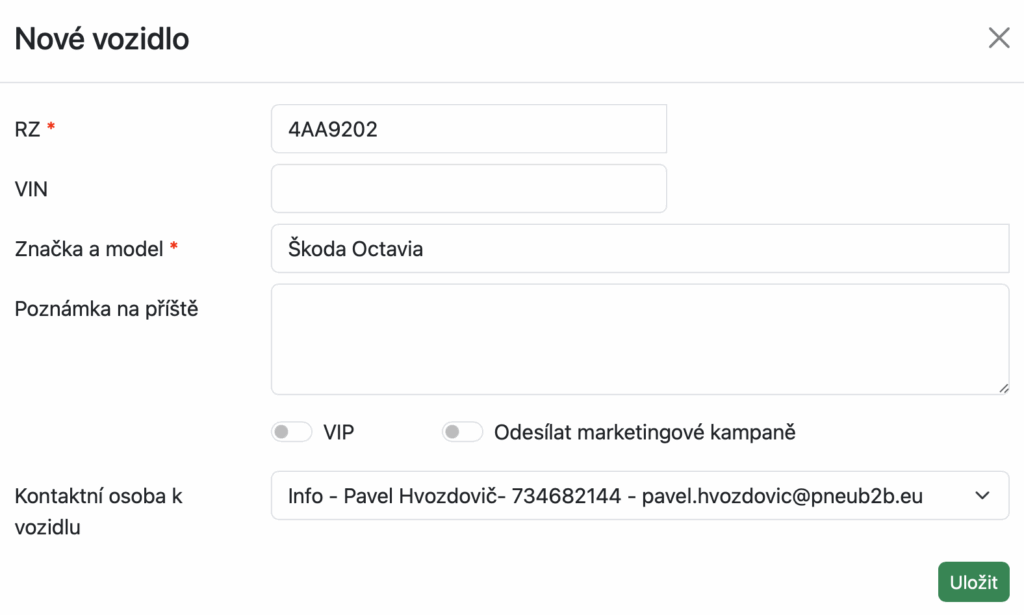Click the Poznámka na příště label
The height and width of the screenshot is (615, 1024).
coord(107,309)
